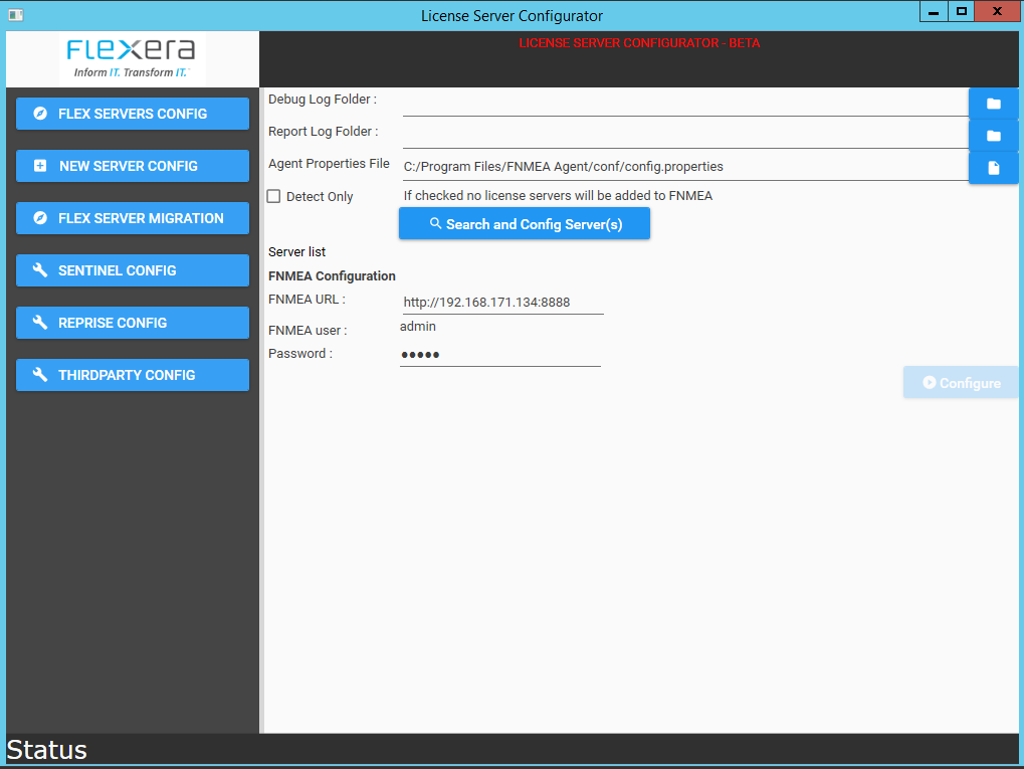Click the Server list label
1024x769 pixels.
297,252
